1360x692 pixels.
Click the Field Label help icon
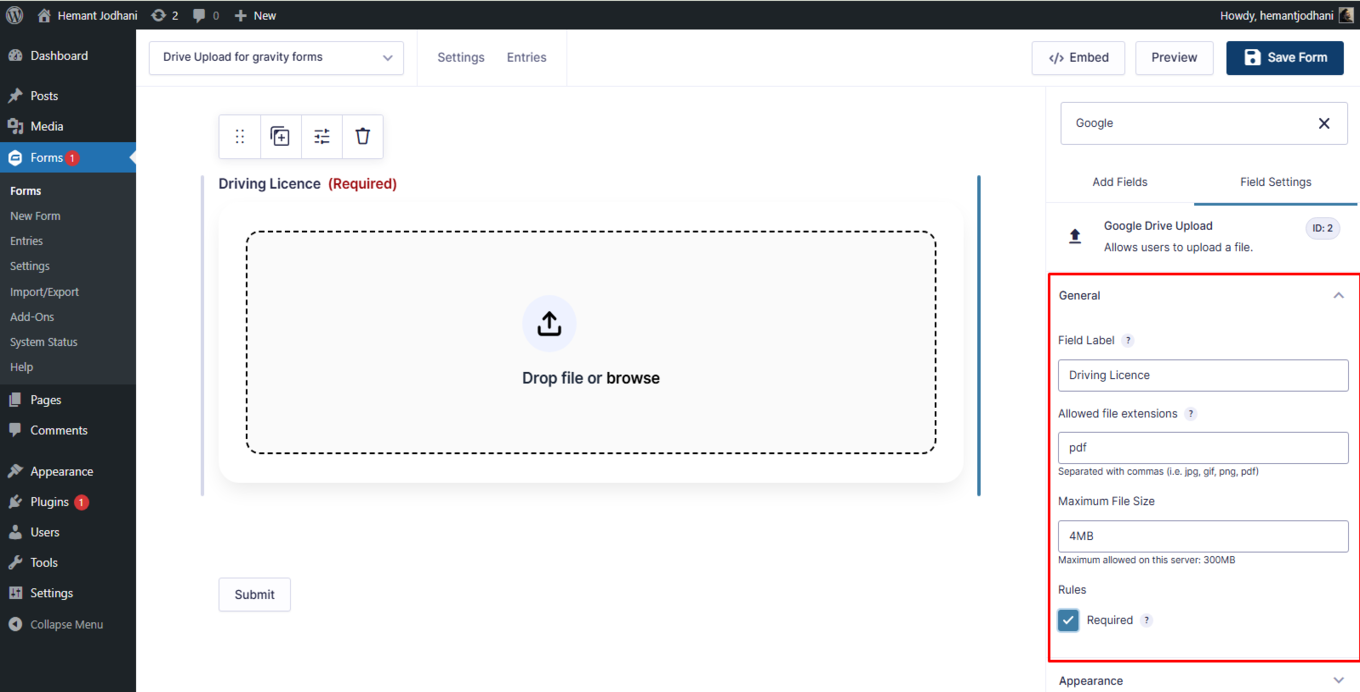click(1128, 340)
